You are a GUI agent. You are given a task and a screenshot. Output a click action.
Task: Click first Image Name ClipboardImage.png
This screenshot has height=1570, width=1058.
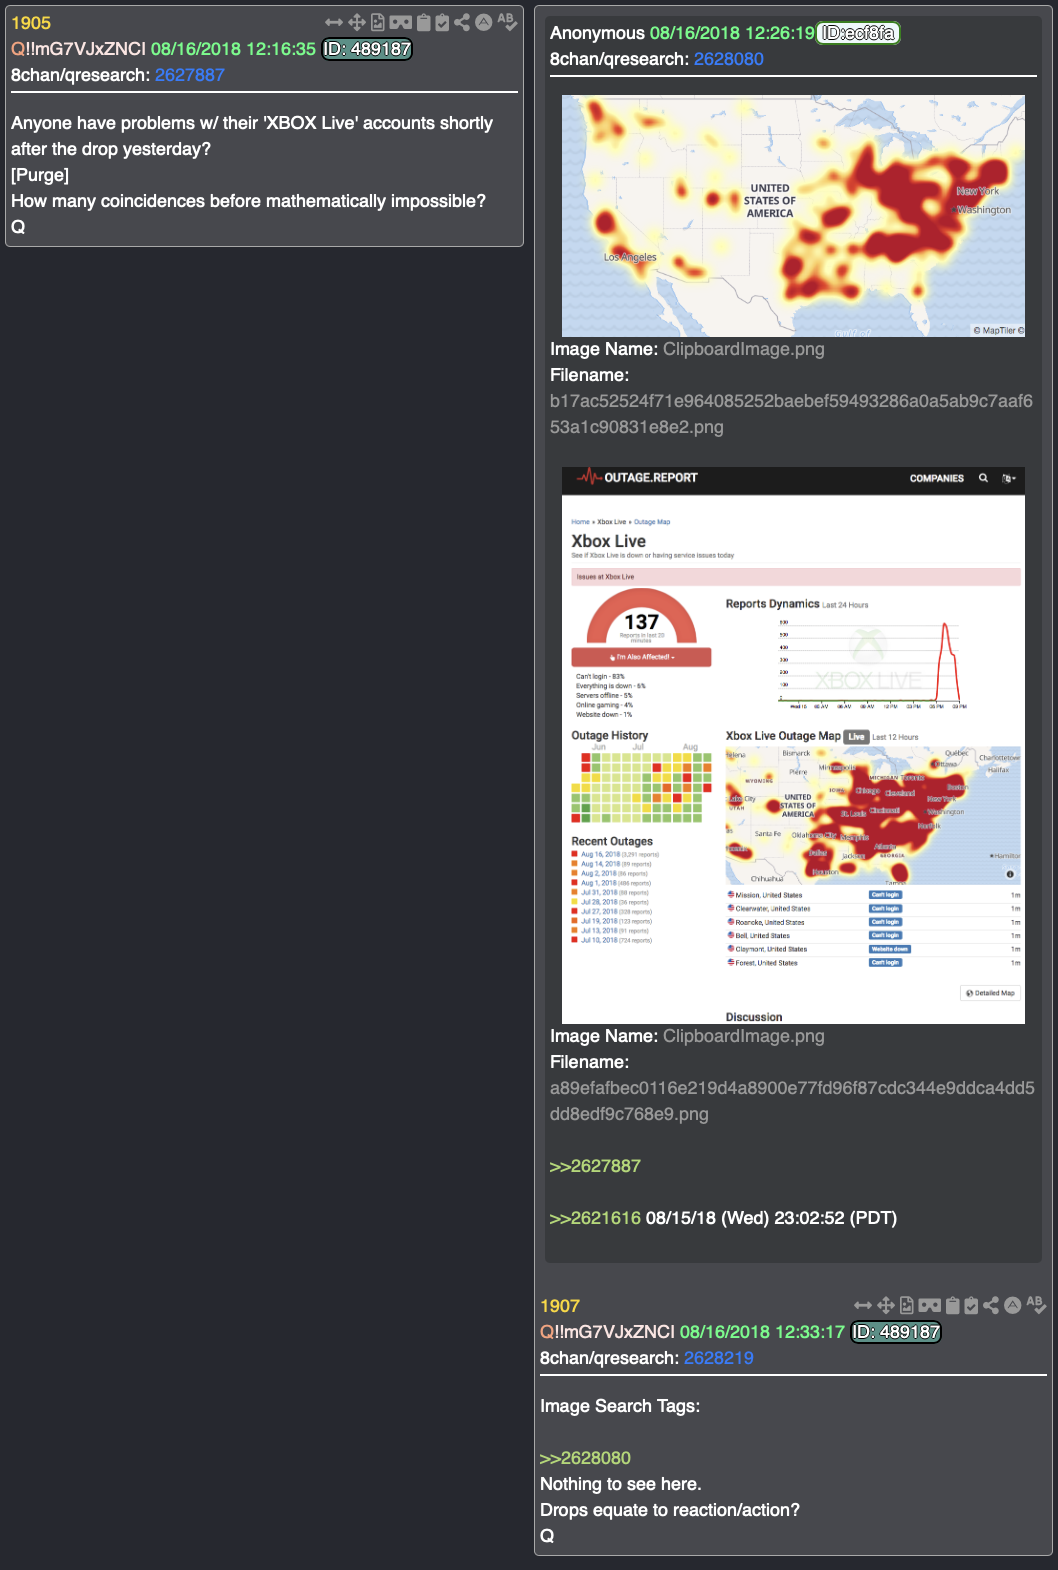744,349
